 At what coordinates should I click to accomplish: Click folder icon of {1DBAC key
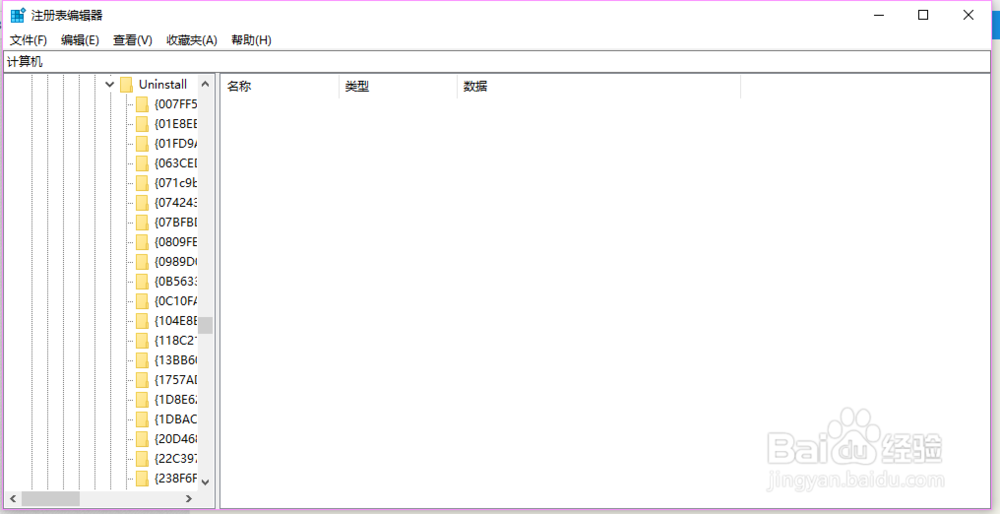tap(142, 420)
